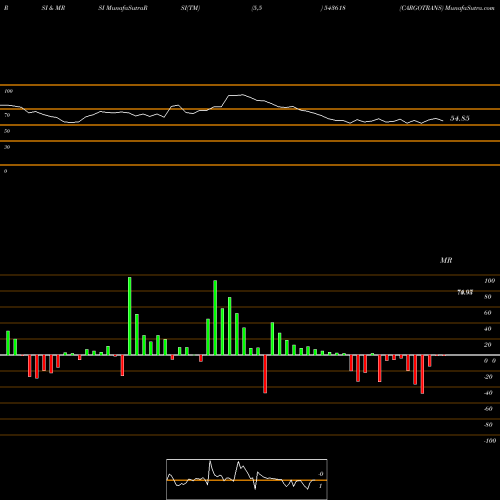Click the MR value label 79.93
Image resolution: width=500 pixels, height=500 pixels.
click(465, 292)
